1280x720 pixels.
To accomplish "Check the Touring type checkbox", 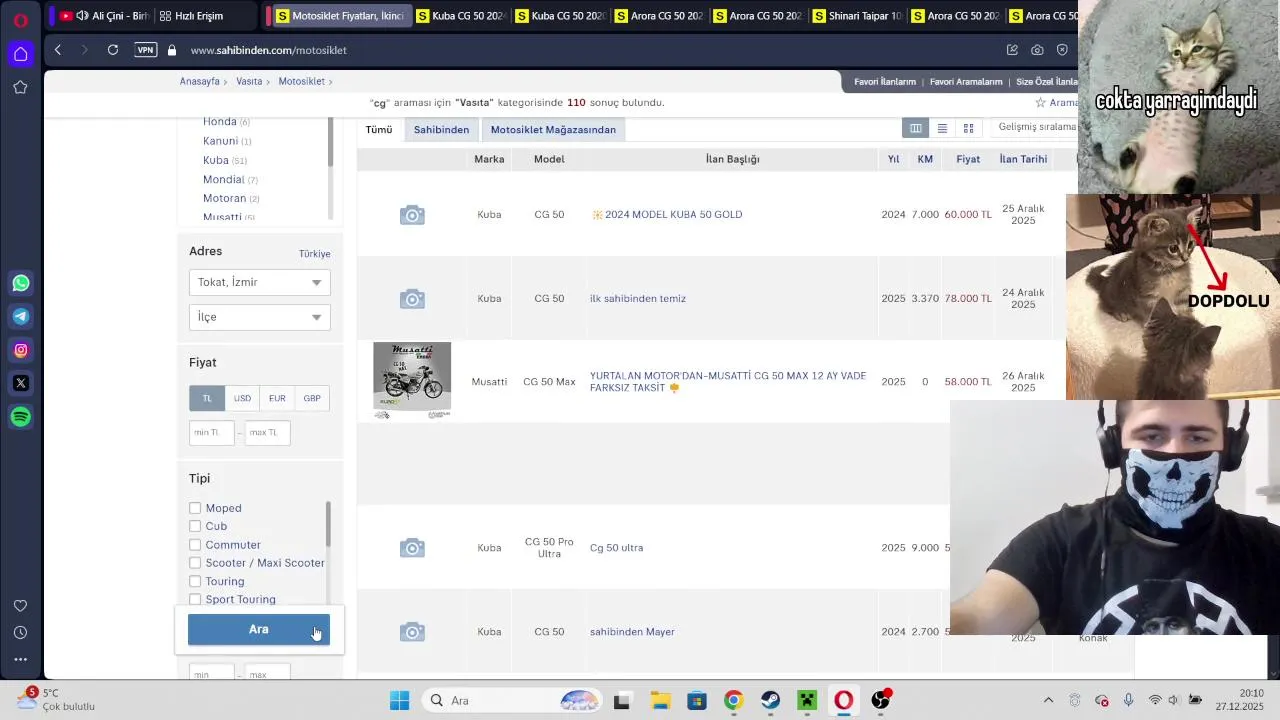I will click(x=195, y=581).
